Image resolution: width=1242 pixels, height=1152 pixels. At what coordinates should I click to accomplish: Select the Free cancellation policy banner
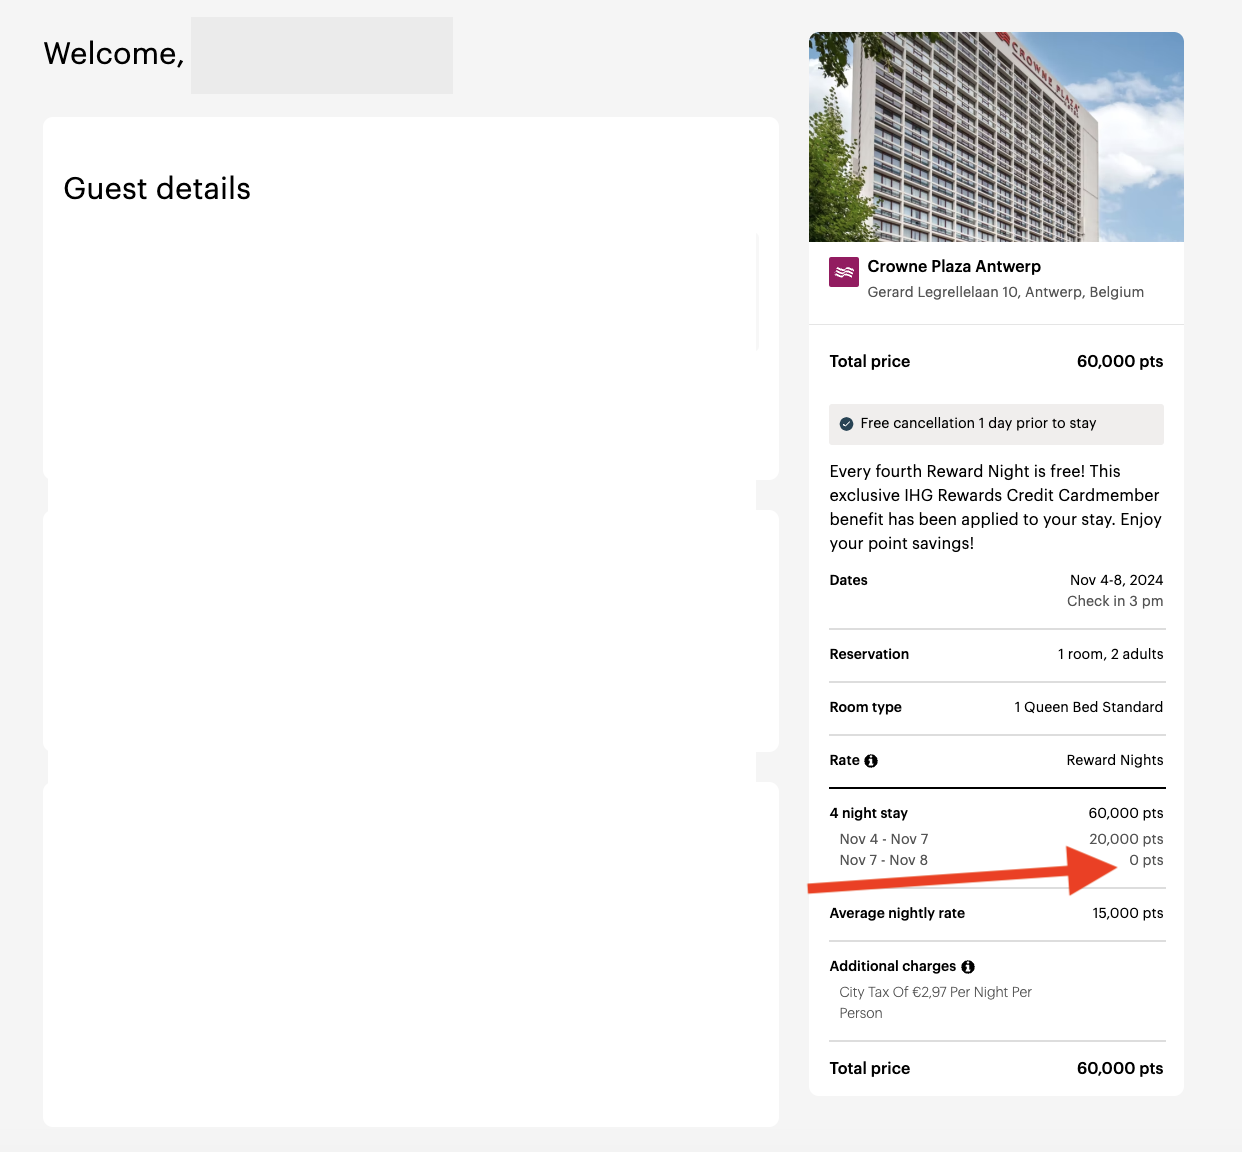(996, 424)
